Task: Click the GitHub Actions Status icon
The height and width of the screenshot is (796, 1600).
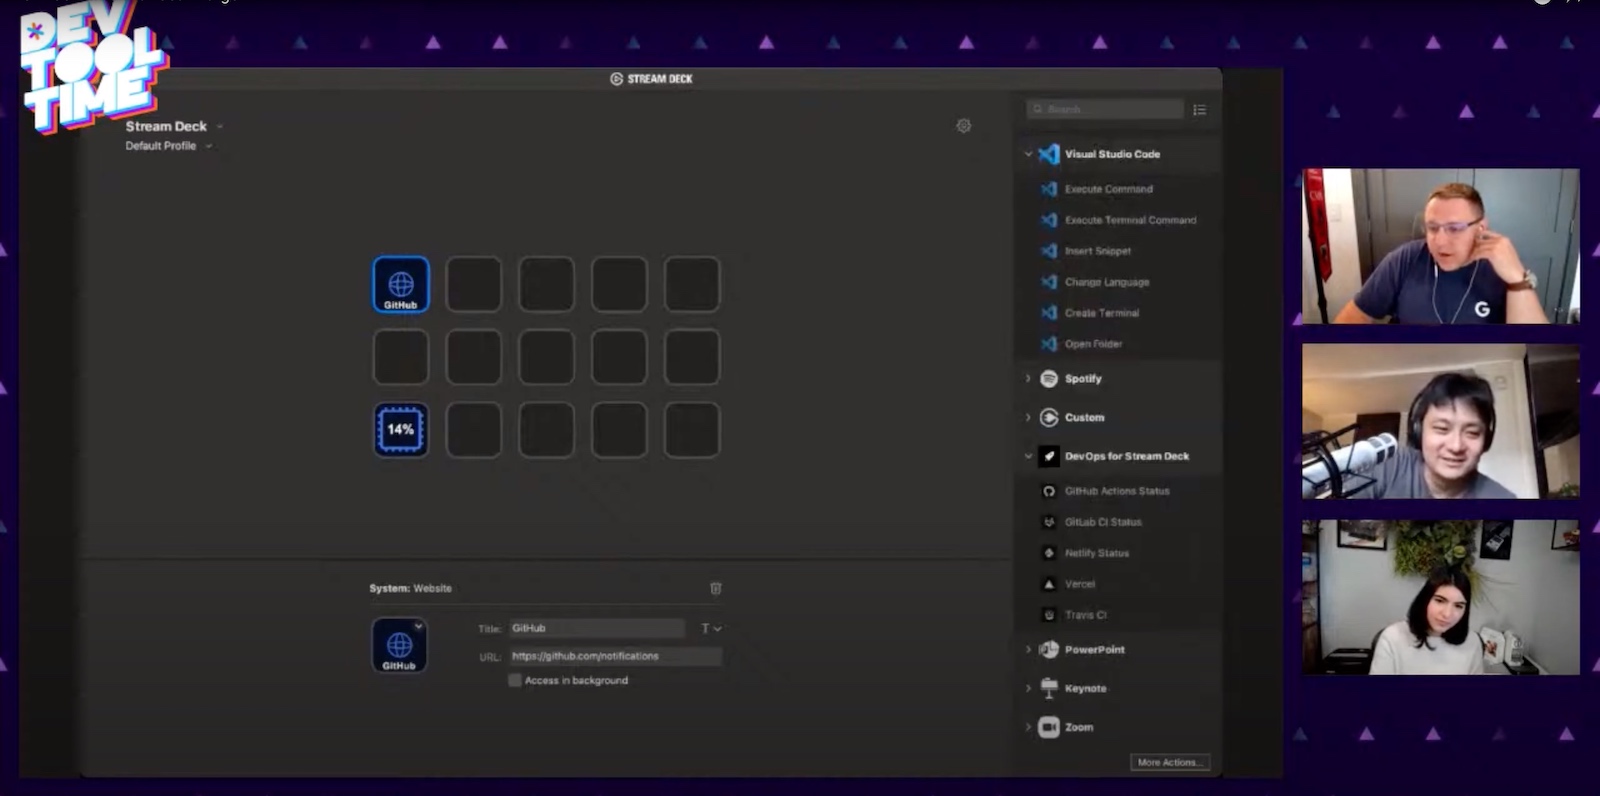Action: click(1049, 491)
